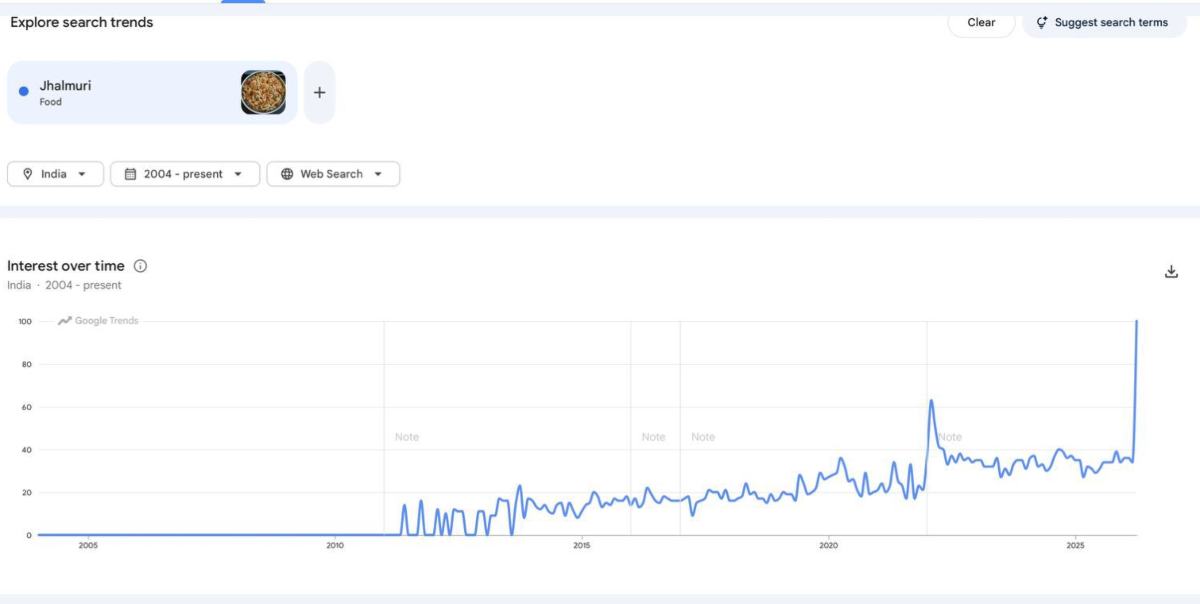The height and width of the screenshot is (604, 1200).
Task: Click the globe icon in Web Search filter
Action: pos(287,174)
